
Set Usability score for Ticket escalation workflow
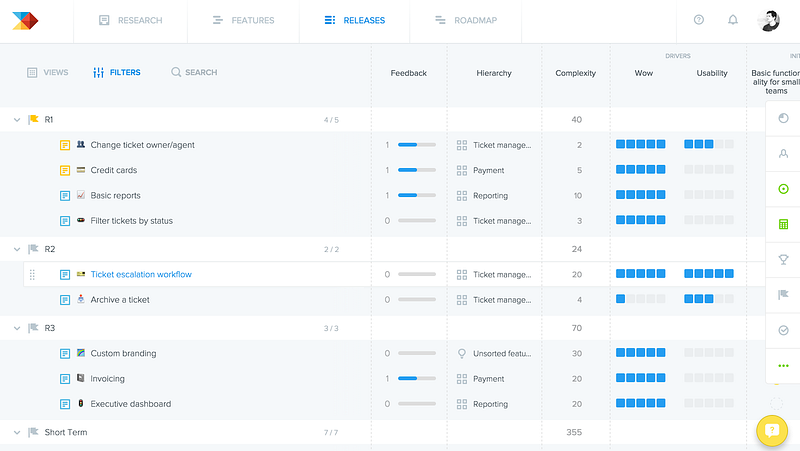pos(709,274)
